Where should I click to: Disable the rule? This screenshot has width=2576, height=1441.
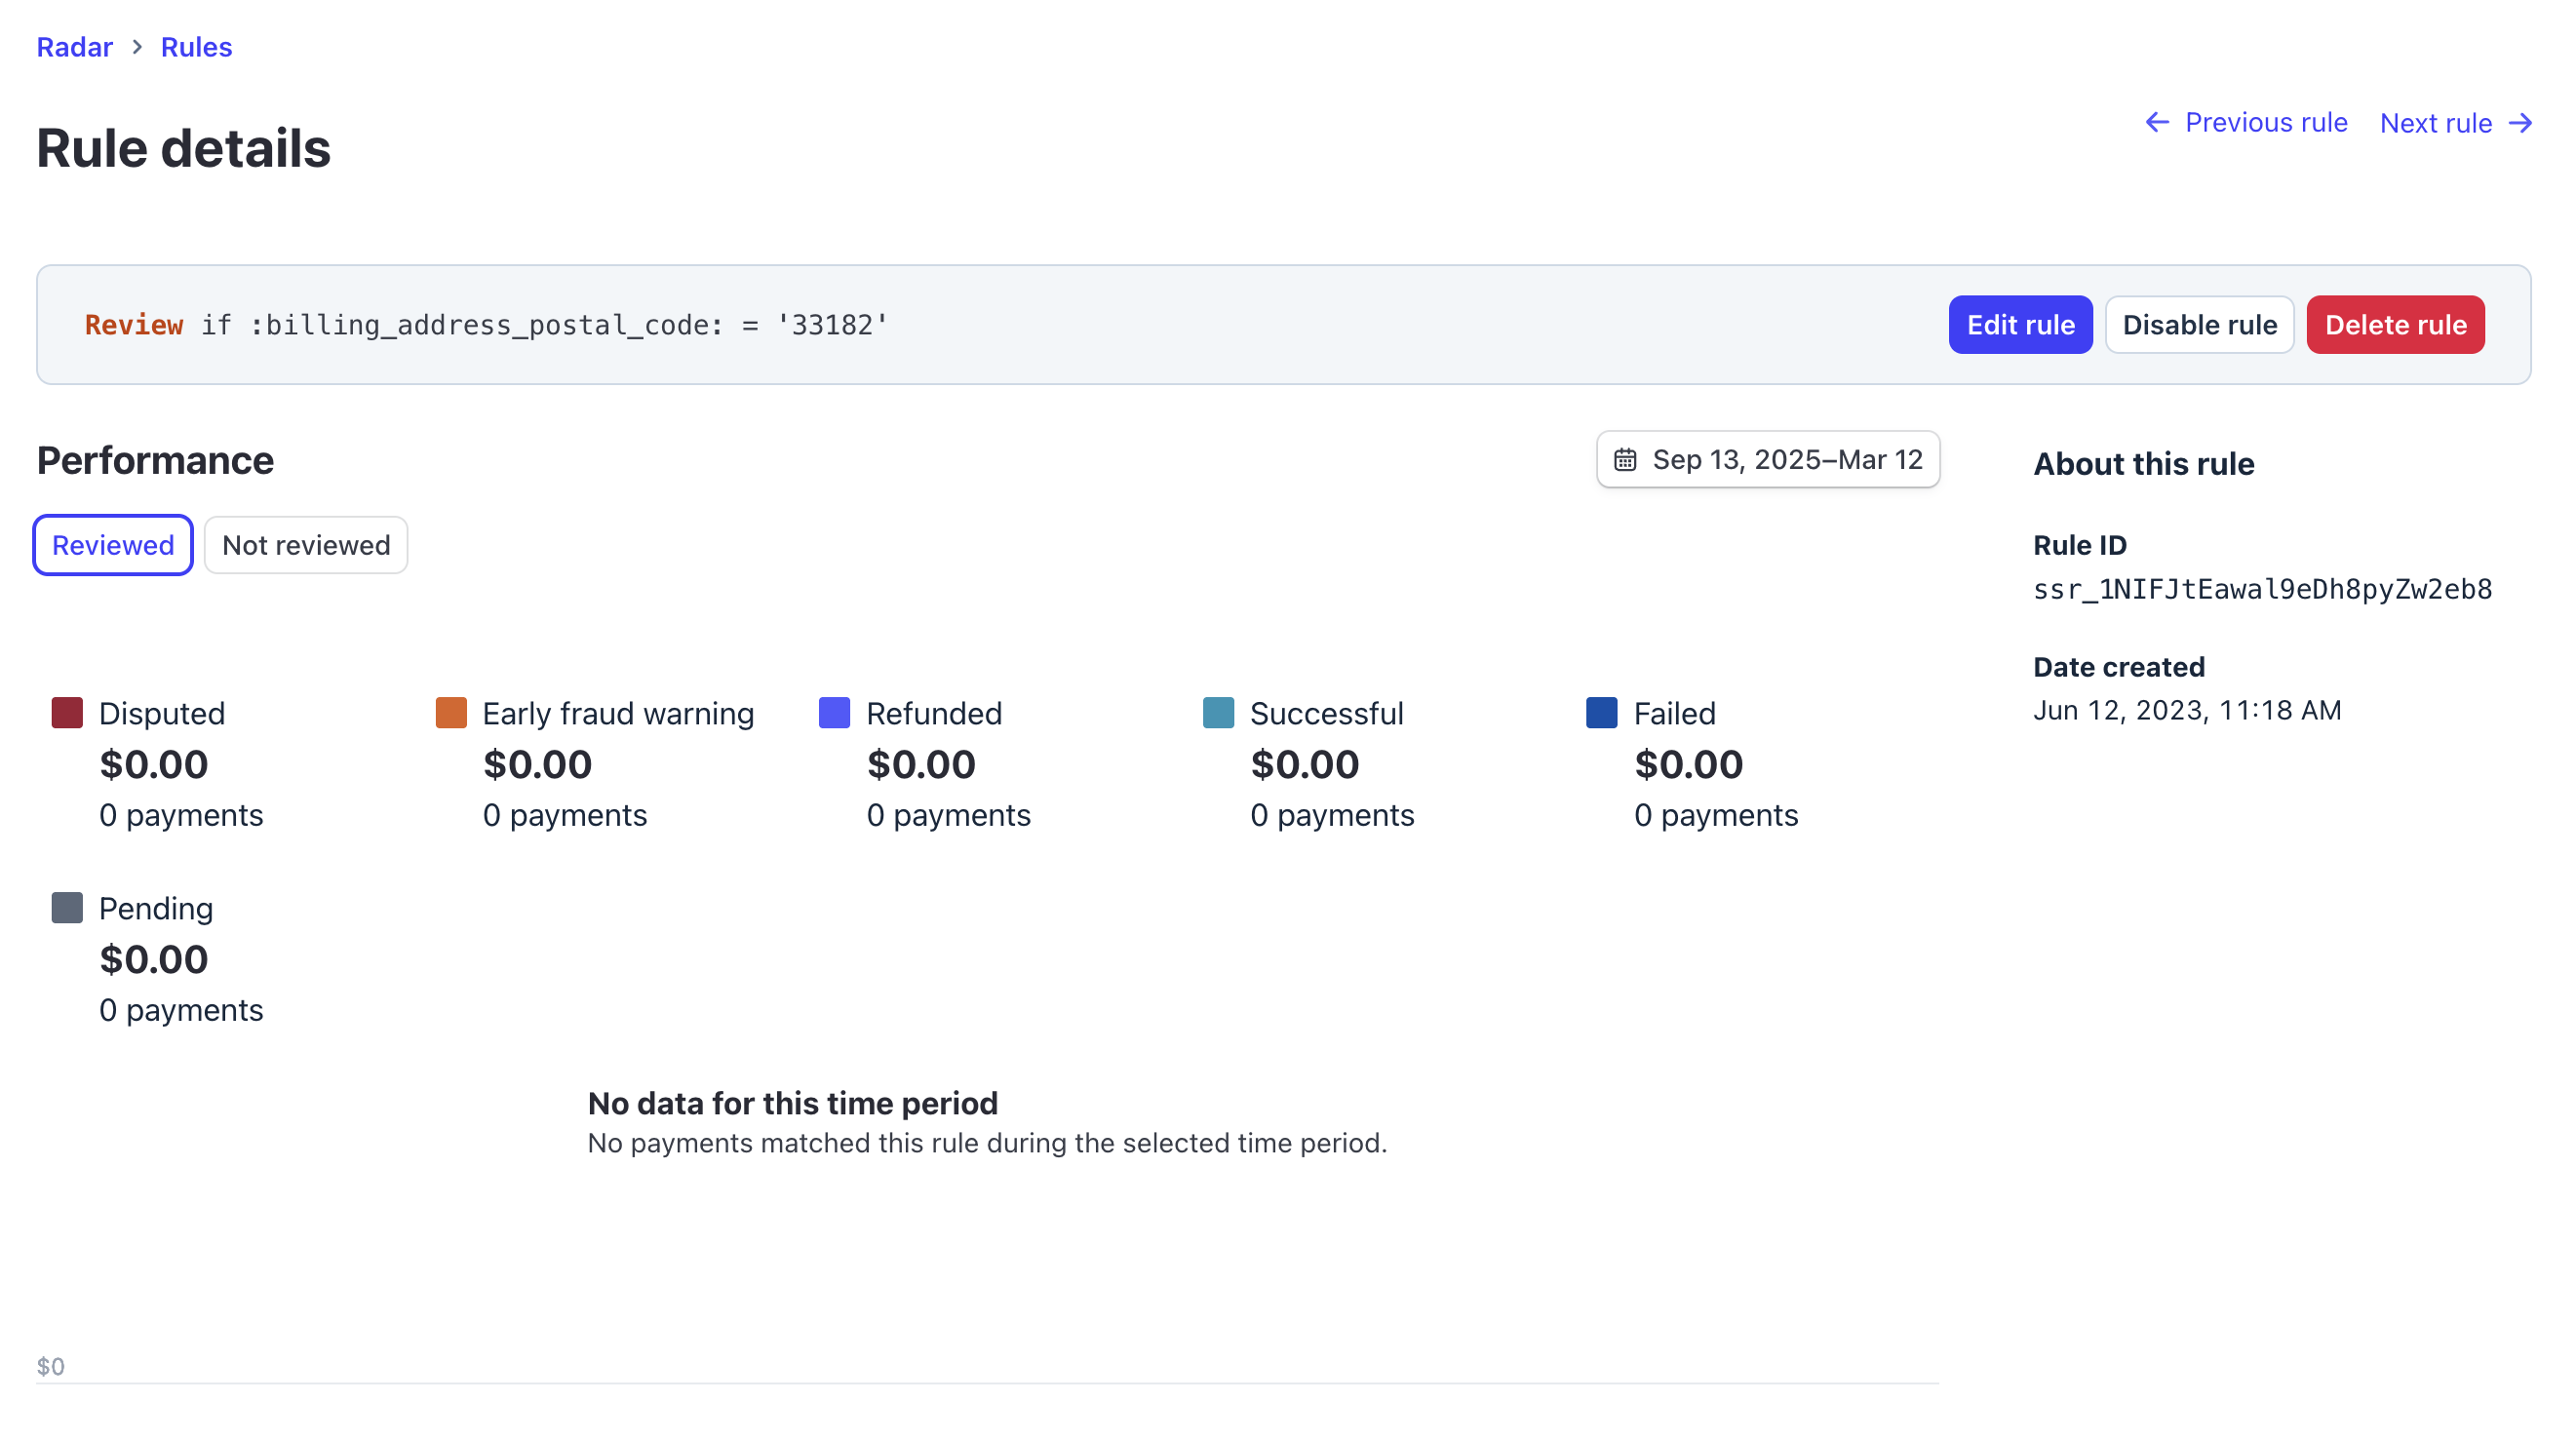(x=2199, y=324)
